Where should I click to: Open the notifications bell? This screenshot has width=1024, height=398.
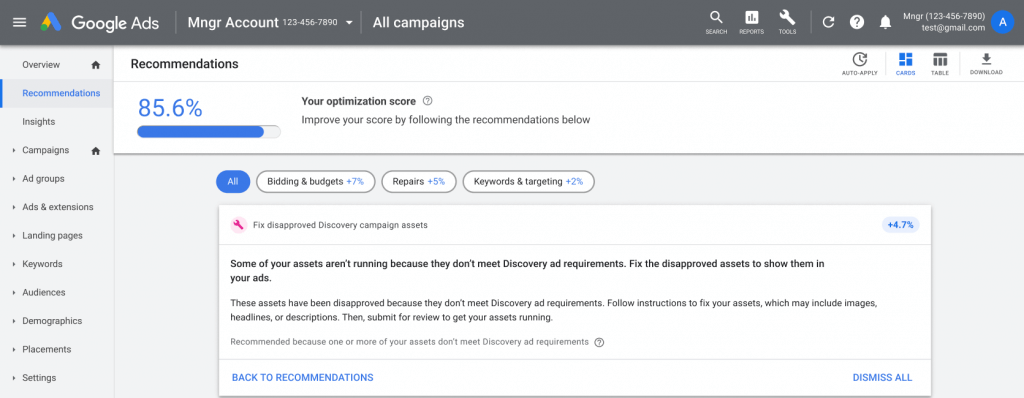pyautogui.click(x=886, y=22)
